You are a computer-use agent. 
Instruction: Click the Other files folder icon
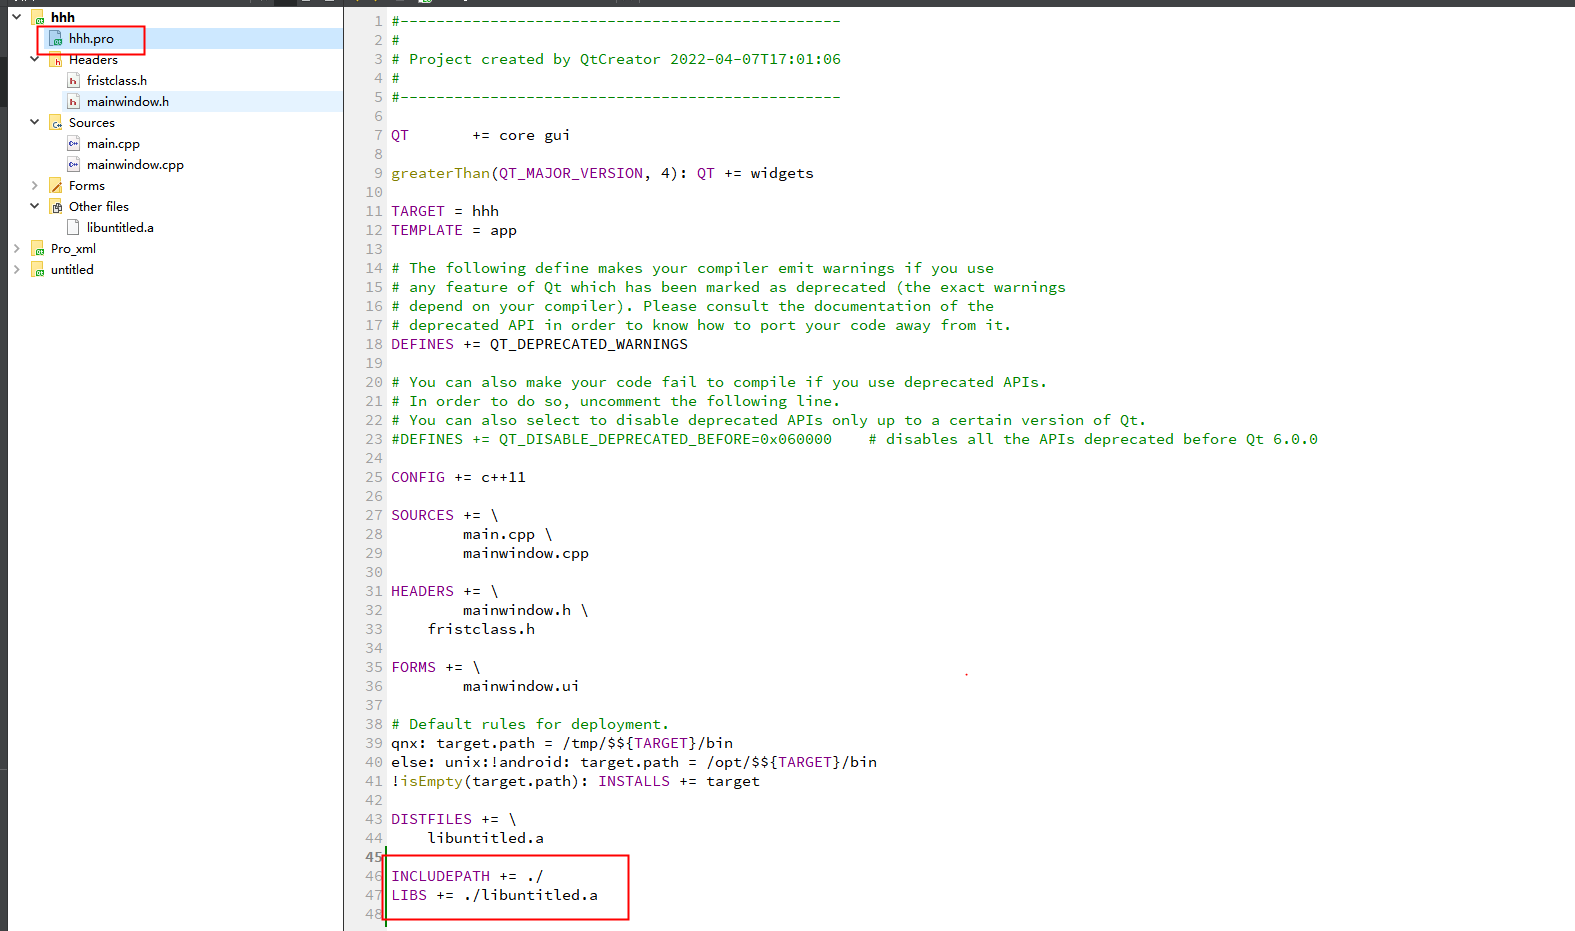click(x=56, y=207)
